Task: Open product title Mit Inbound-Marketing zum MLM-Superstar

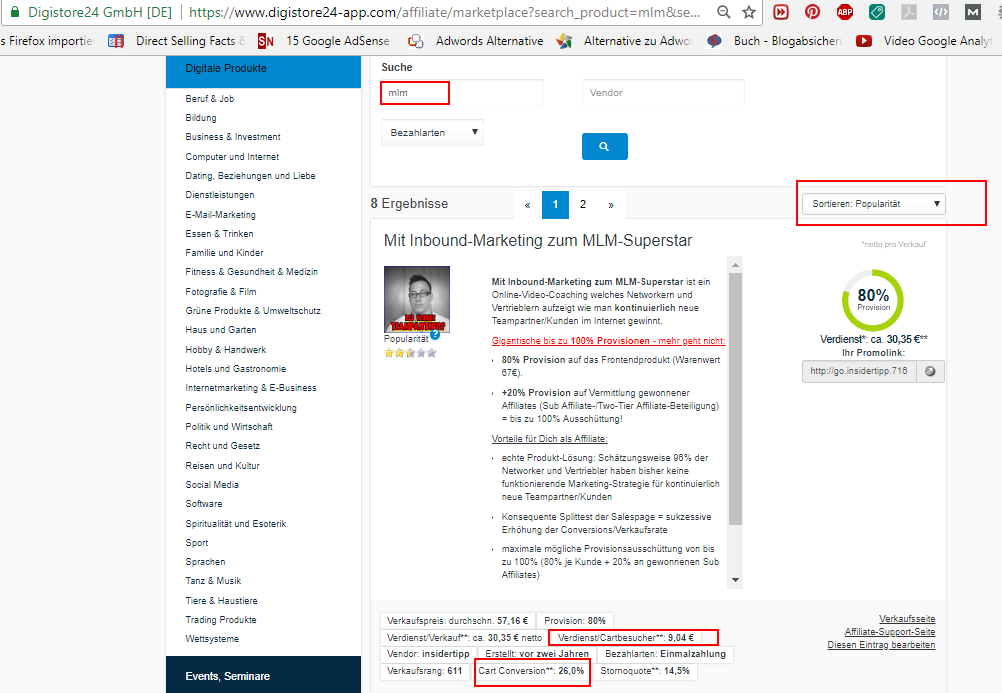Action: click(x=538, y=241)
